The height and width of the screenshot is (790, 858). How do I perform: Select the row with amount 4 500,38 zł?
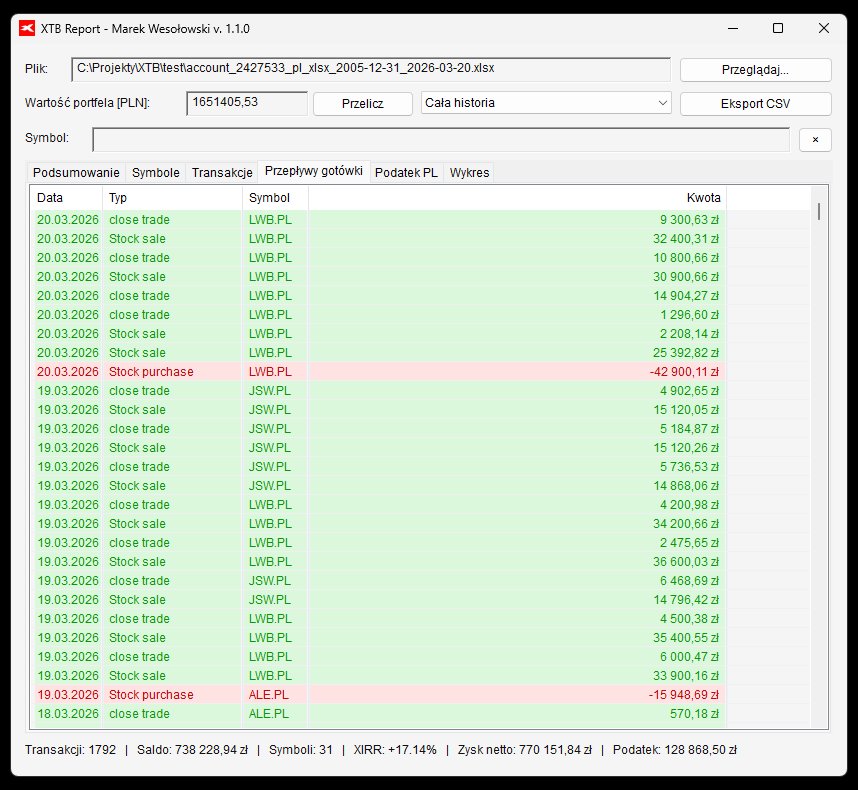point(378,619)
